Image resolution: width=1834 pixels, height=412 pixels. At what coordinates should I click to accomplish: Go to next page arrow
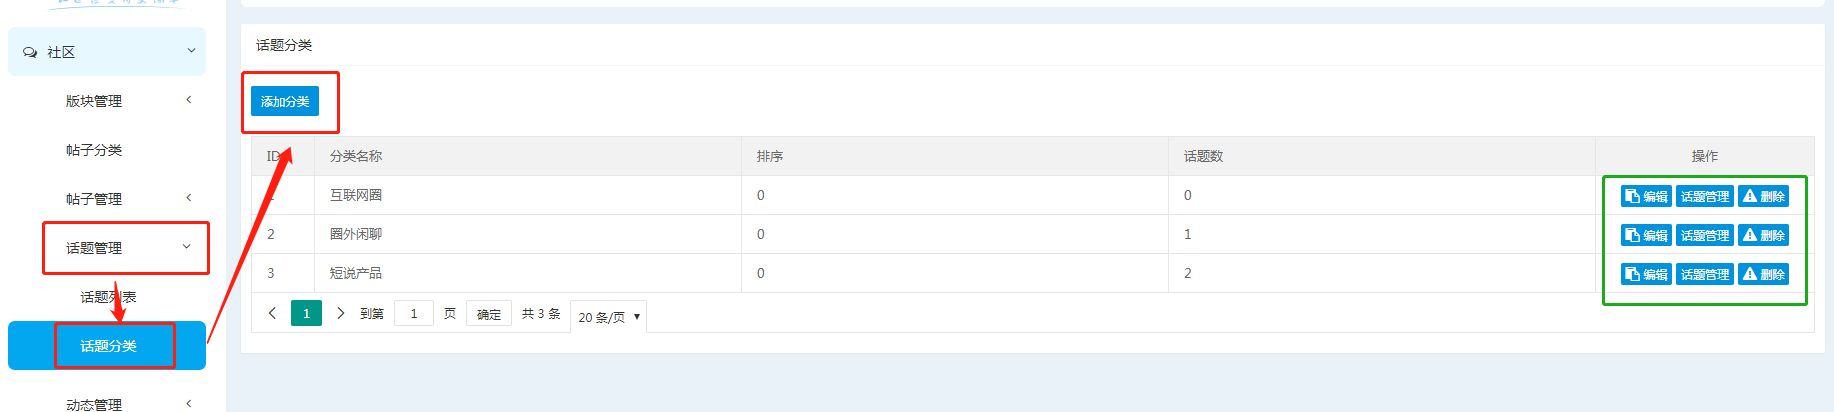click(341, 313)
